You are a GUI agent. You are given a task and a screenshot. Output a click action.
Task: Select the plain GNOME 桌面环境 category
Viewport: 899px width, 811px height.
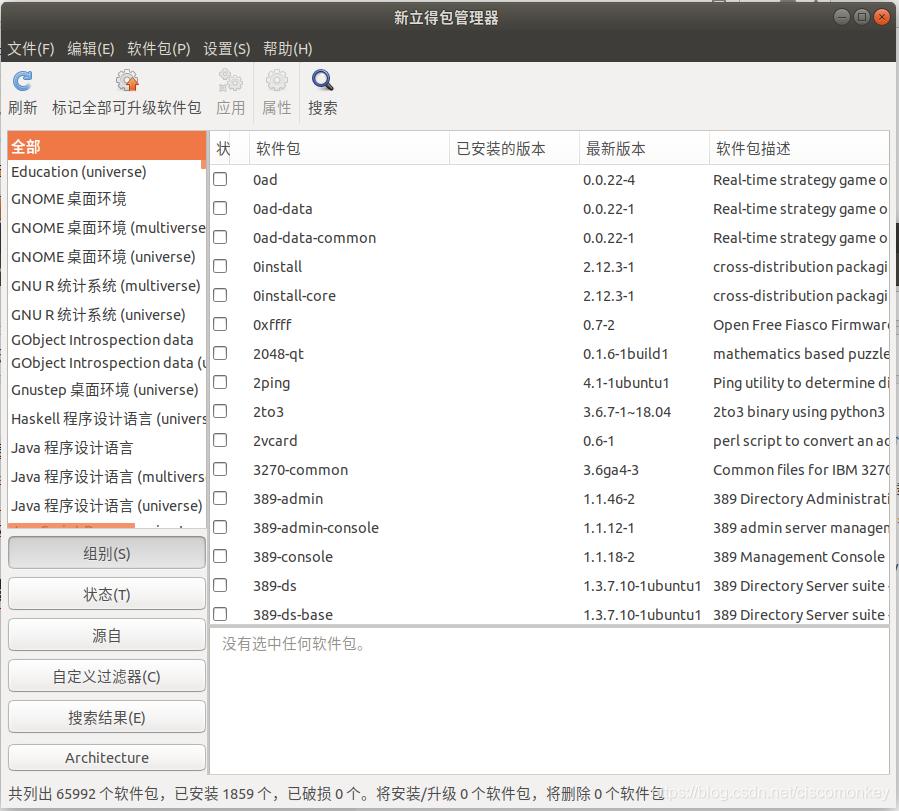[107, 199]
